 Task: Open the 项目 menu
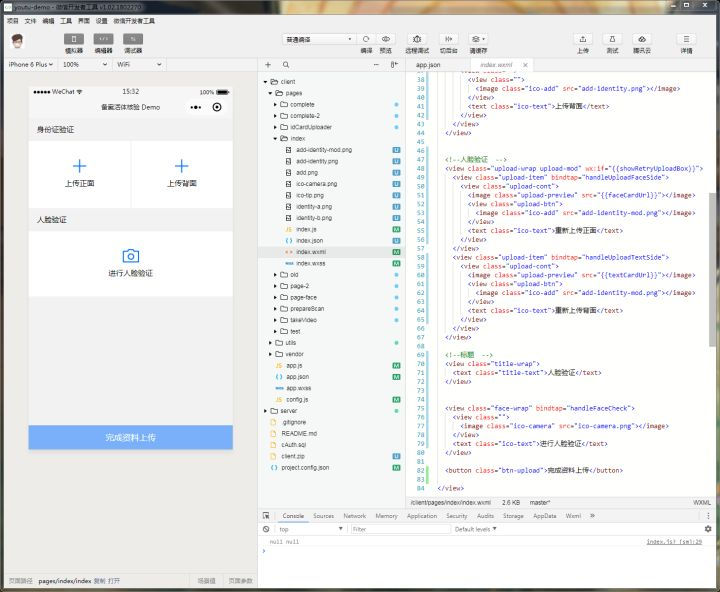click(13, 21)
